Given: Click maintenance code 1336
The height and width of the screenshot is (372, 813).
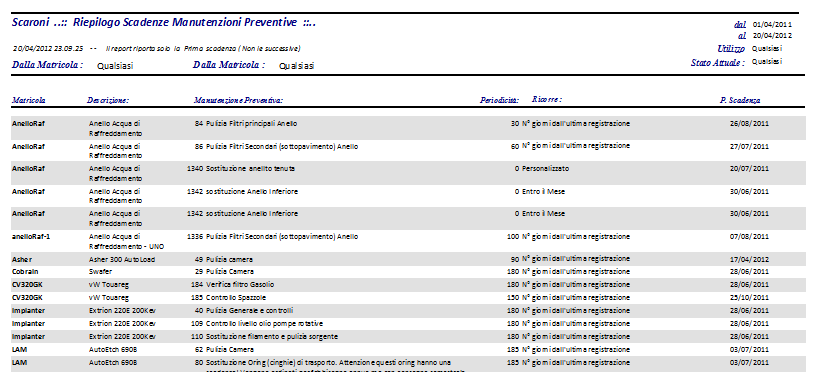Looking at the screenshot, I should pyautogui.click(x=195, y=236).
